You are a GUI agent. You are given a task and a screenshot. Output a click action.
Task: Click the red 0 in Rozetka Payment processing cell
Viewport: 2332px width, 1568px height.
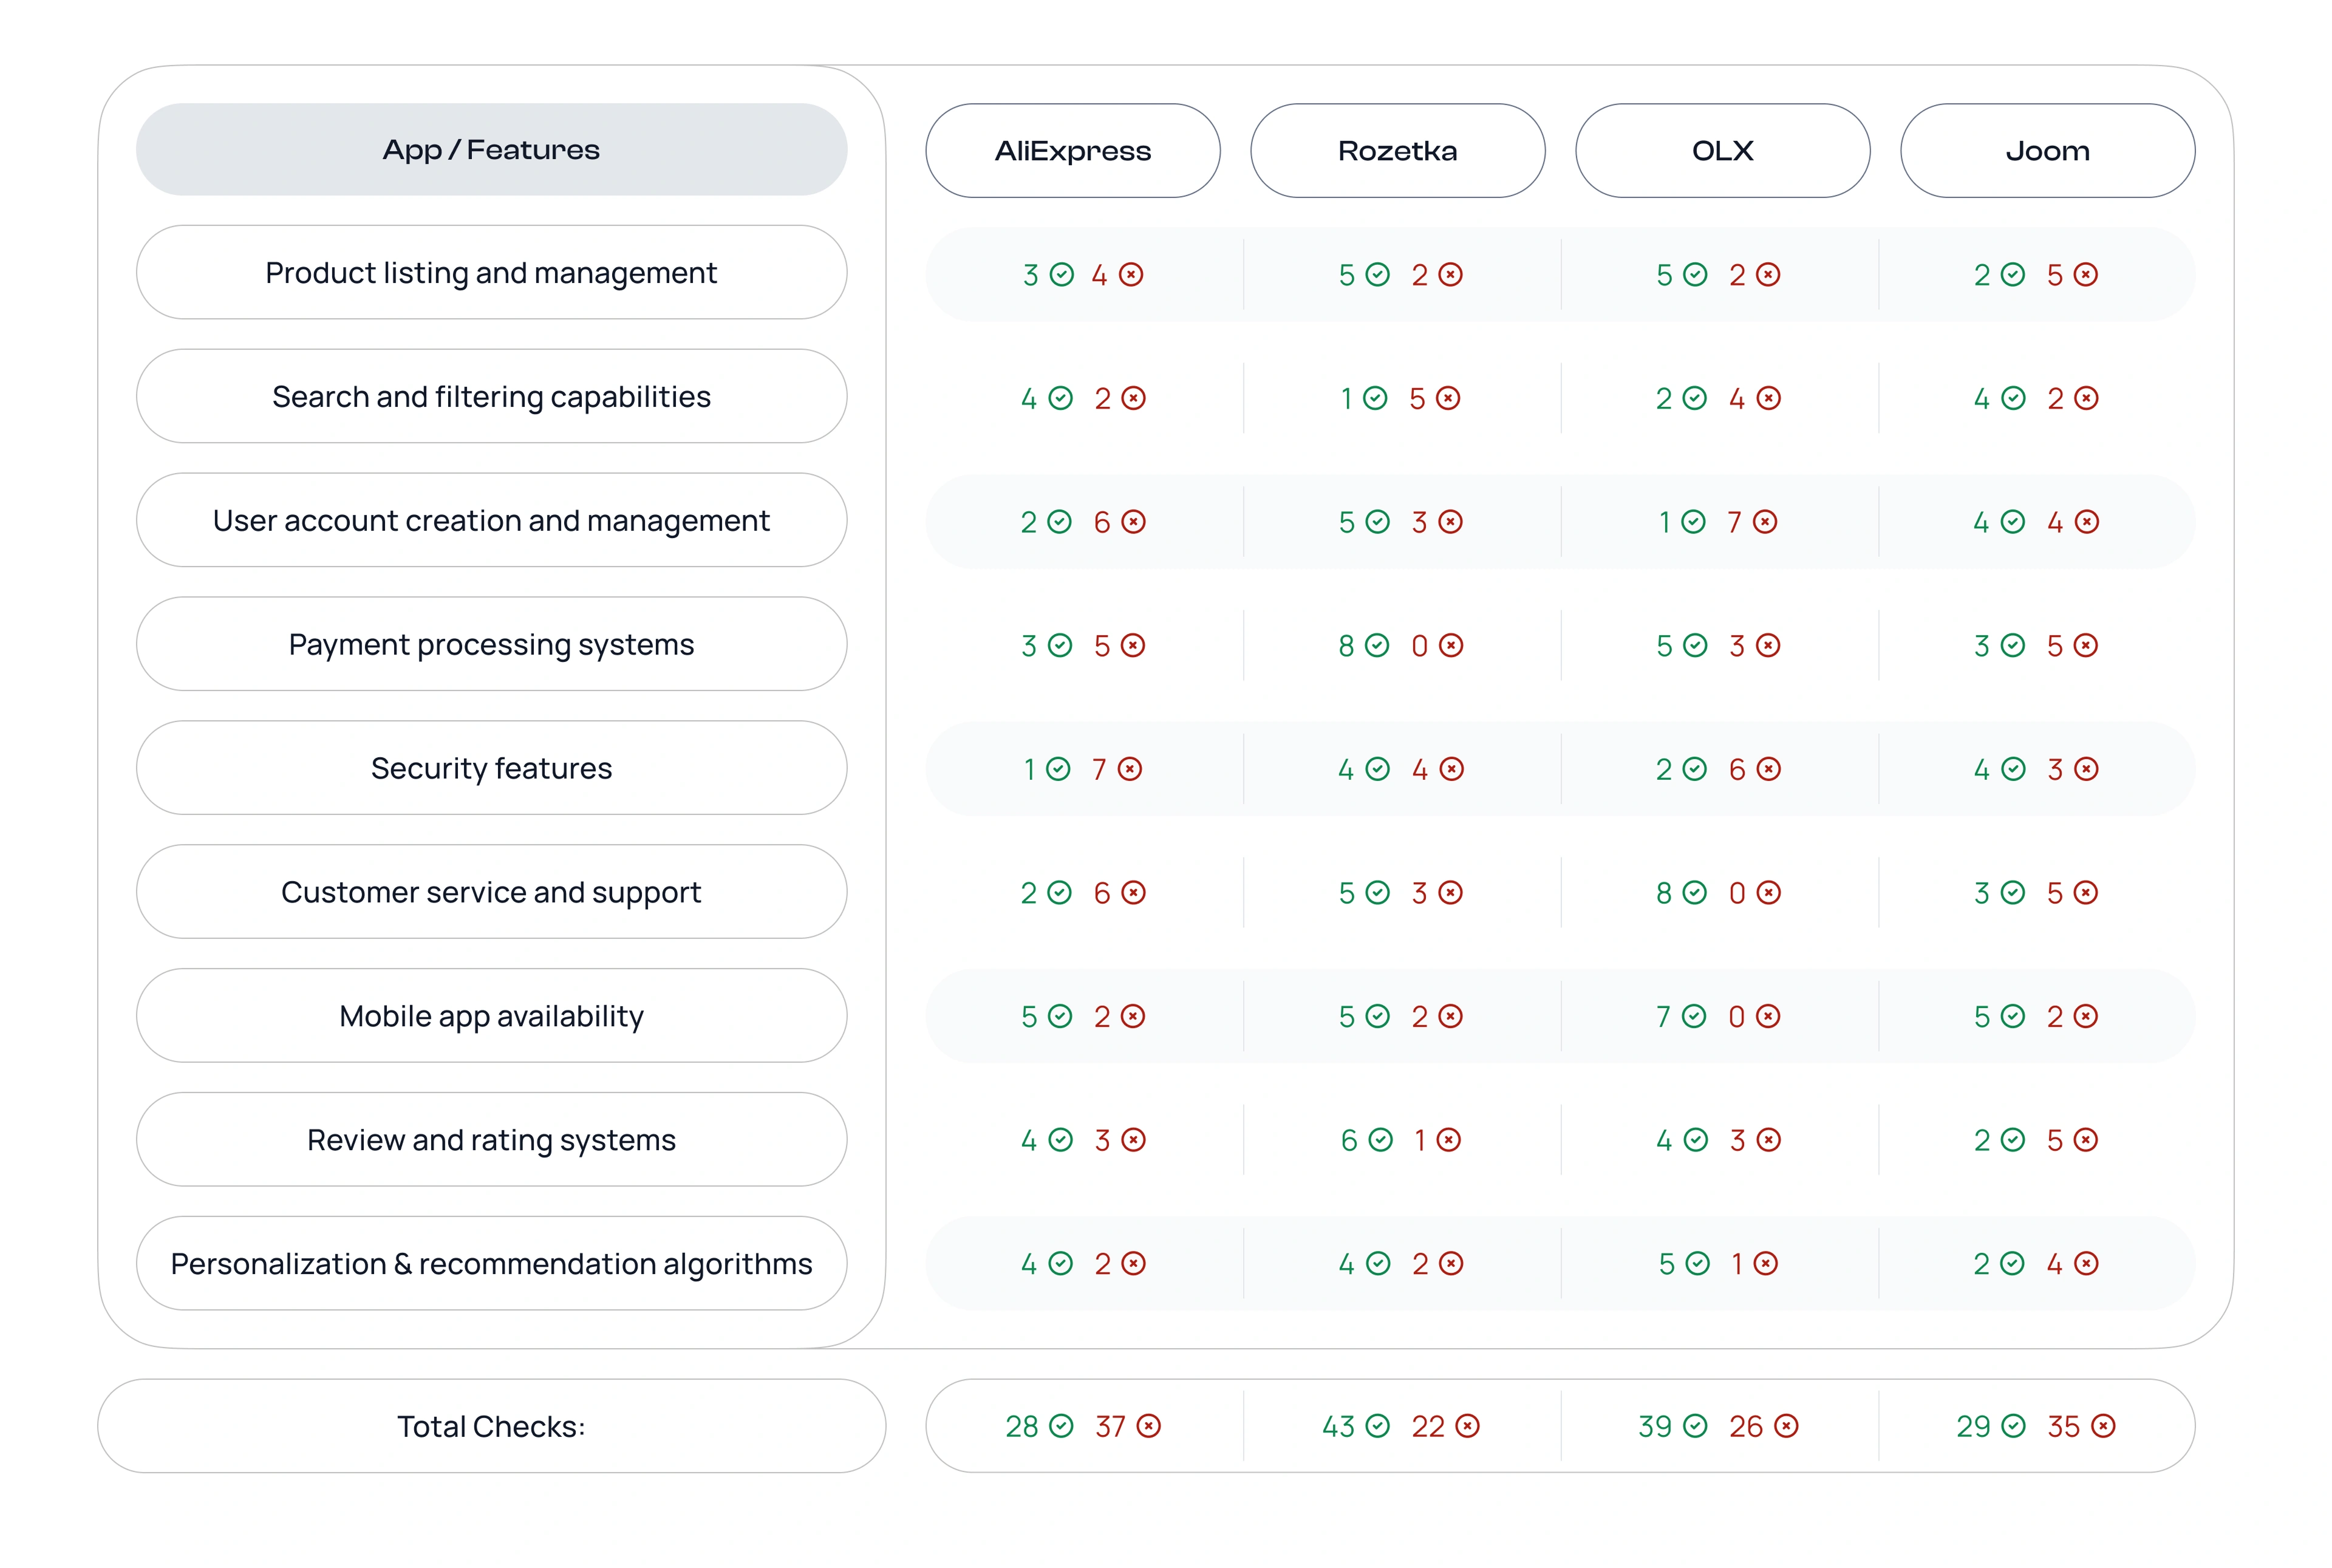pos(1419,646)
